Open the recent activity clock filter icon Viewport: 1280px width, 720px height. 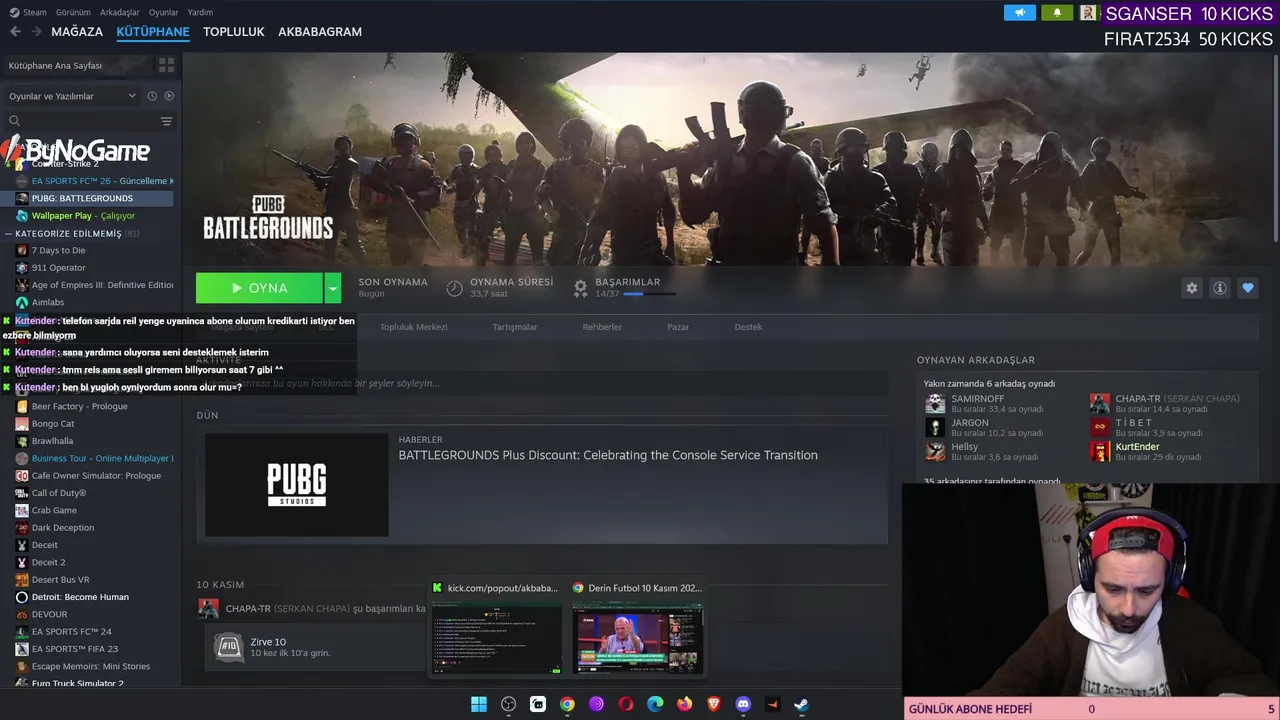click(152, 96)
